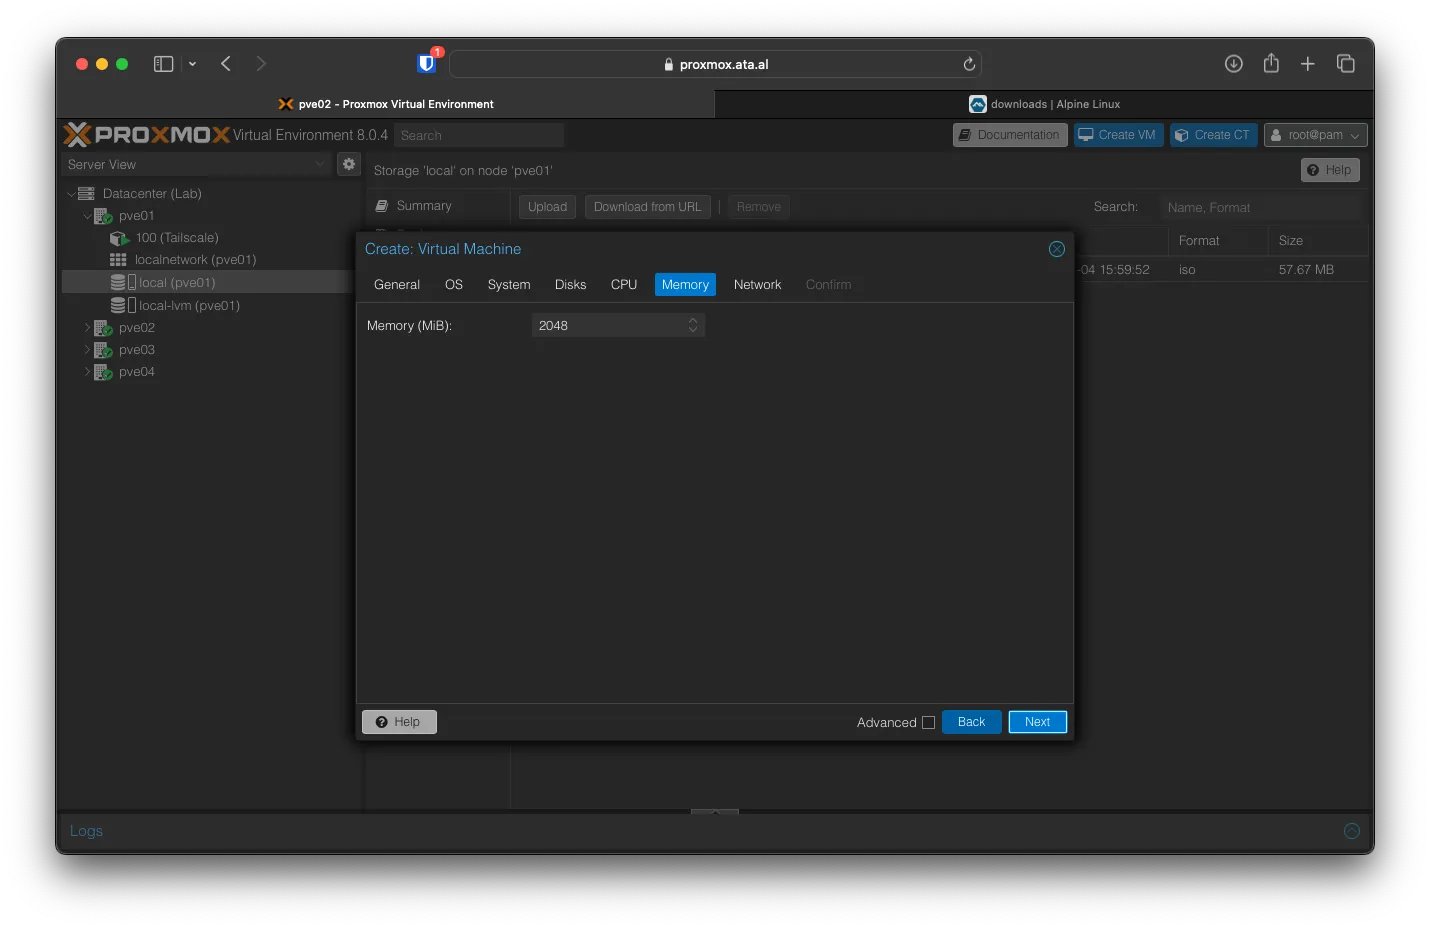
Task: Click the Upload button
Action: coord(547,207)
